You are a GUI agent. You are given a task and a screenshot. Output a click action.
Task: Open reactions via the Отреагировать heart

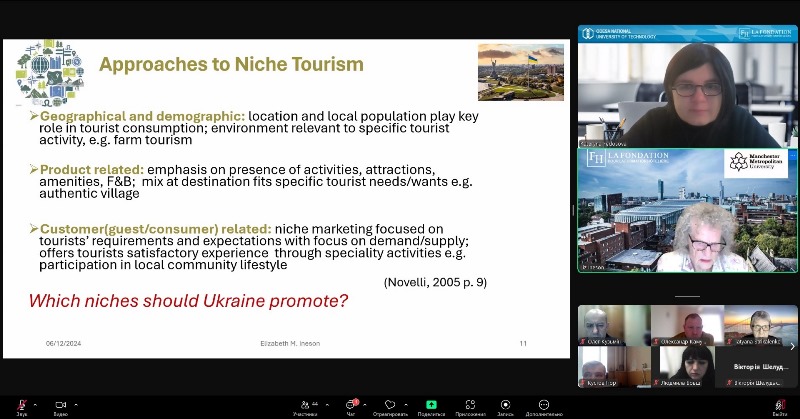click(x=390, y=407)
